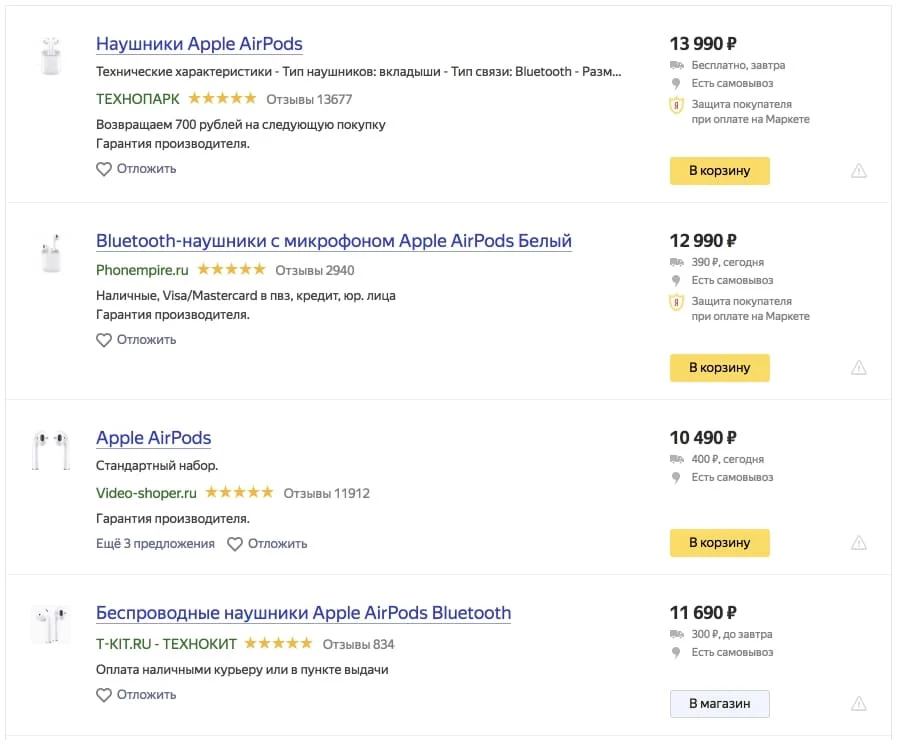Click the warning triangle next to the В магазин button

(859, 703)
